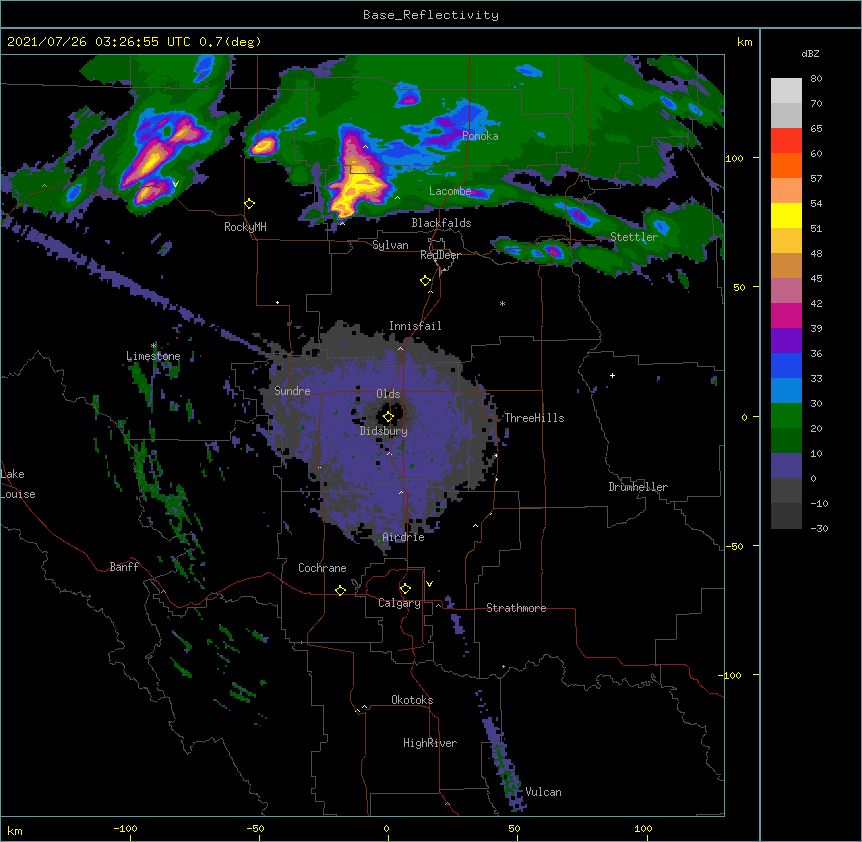Click the Base_Reflectivity title text
The height and width of the screenshot is (842, 862).
pyautogui.click(x=431, y=15)
